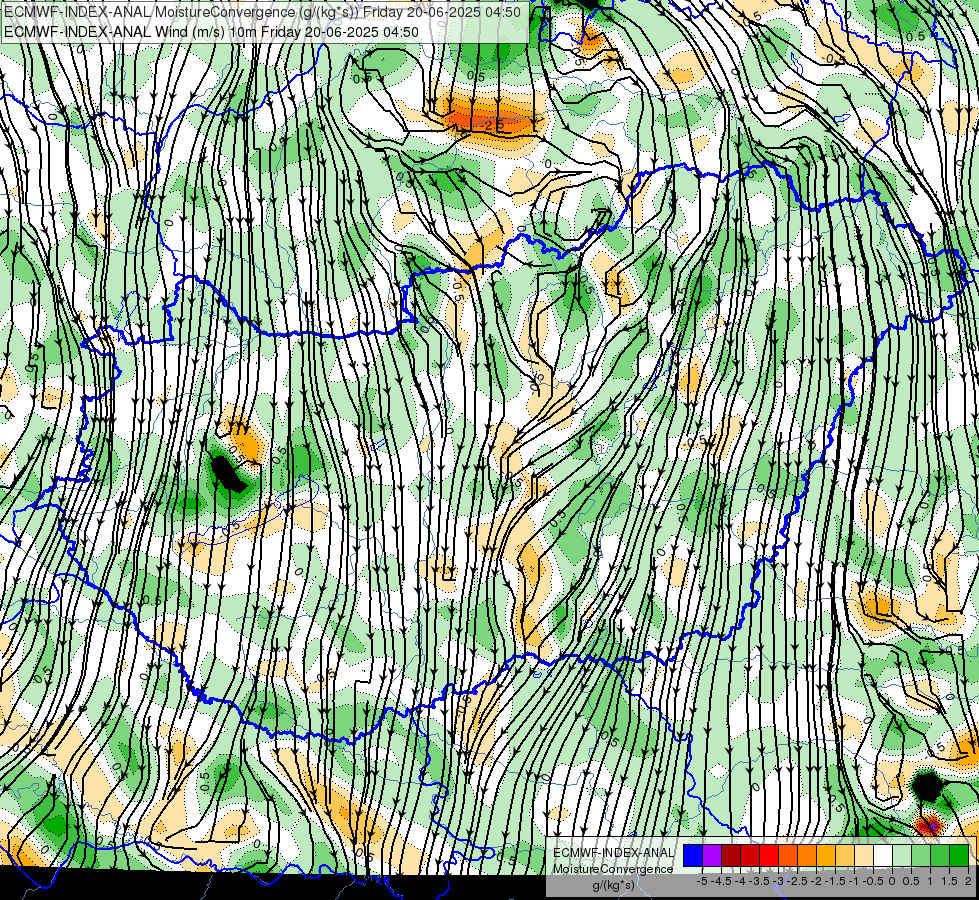The height and width of the screenshot is (900, 979).
Task: Click the blue legend swatch above -5
Action: pos(693,856)
